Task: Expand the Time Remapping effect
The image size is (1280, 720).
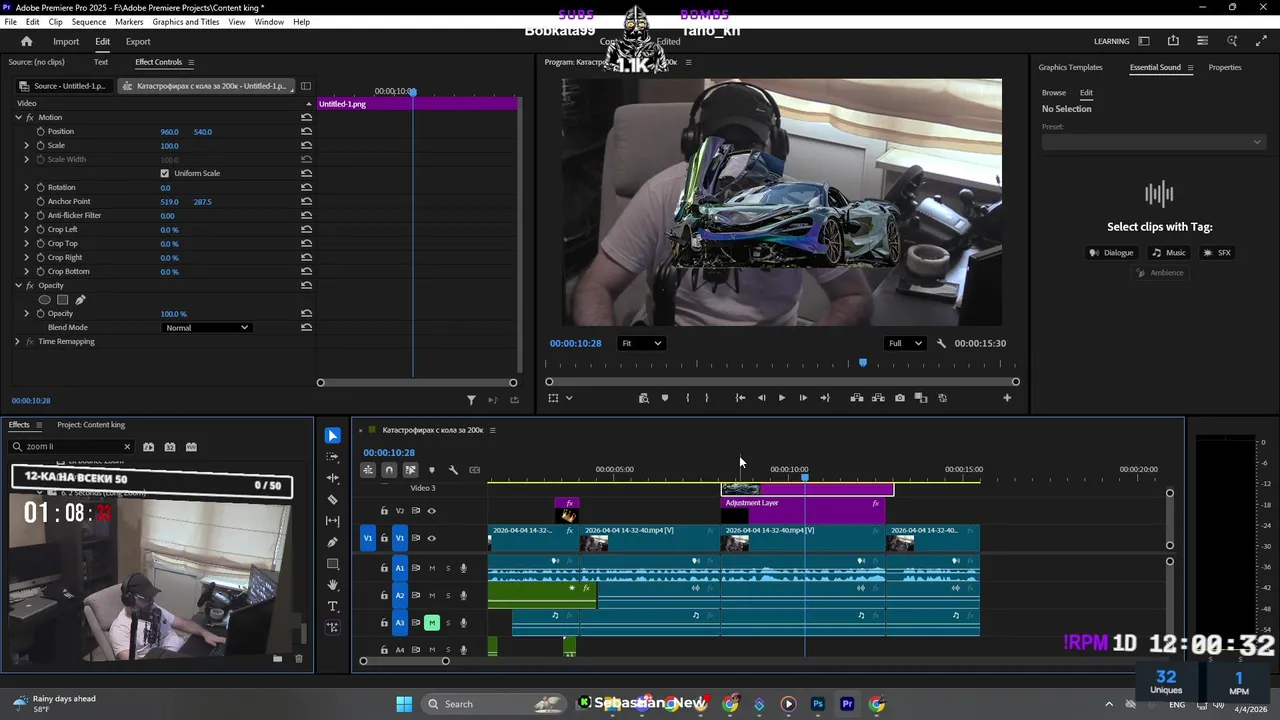Action: pos(17,342)
